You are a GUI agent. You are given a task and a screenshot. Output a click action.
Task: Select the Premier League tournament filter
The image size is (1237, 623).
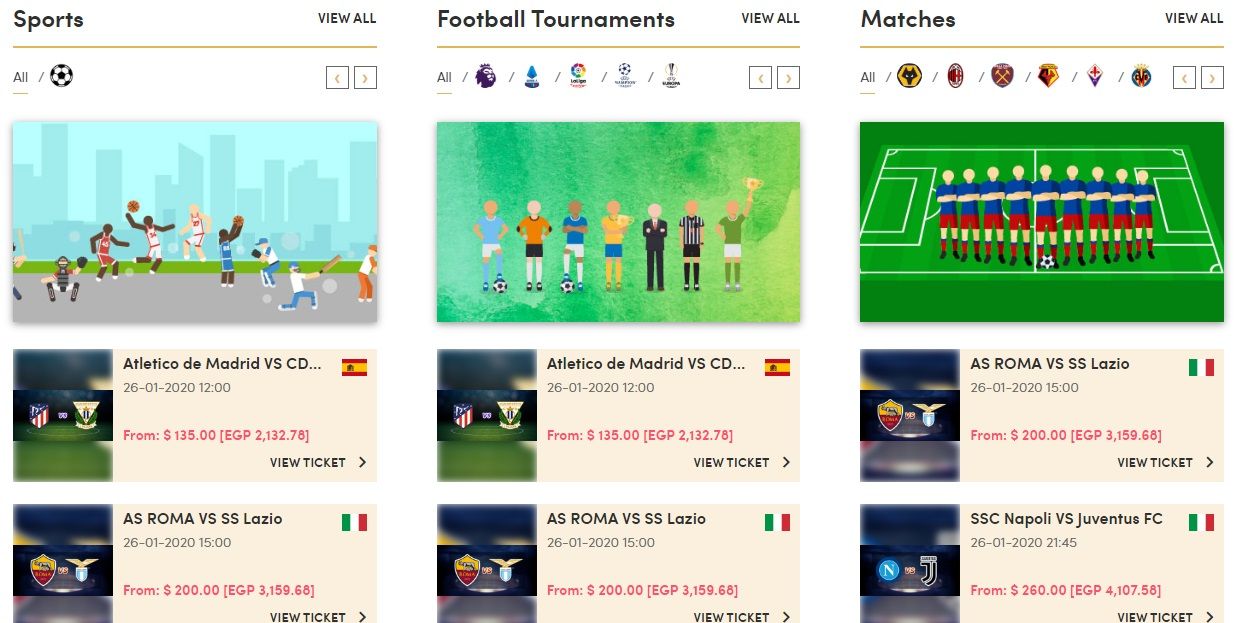(485, 76)
